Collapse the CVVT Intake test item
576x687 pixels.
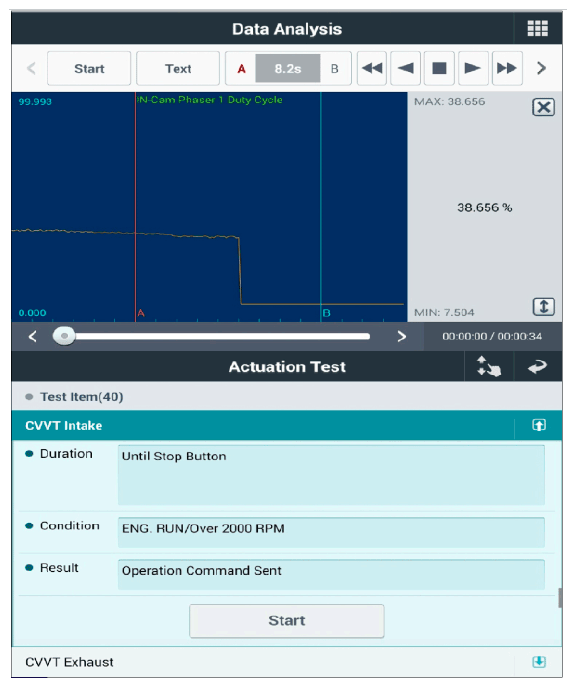[x=539, y=425]
